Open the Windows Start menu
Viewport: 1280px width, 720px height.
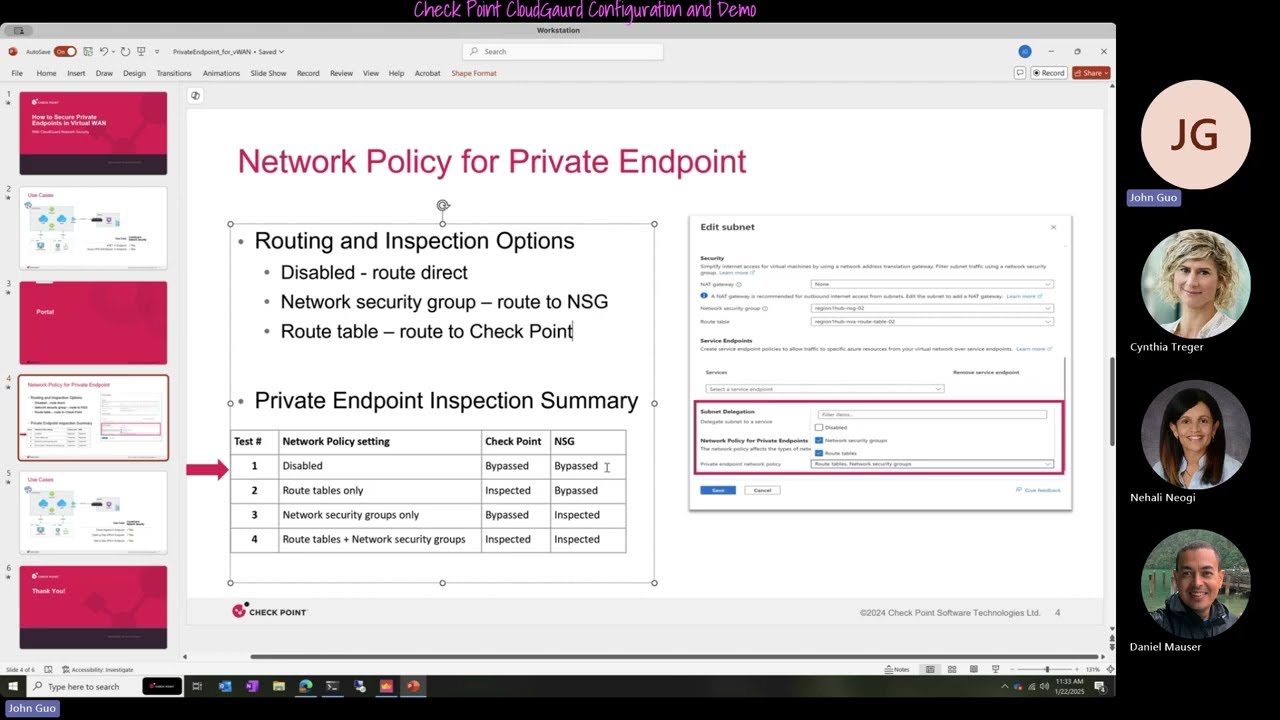tap(13, 686)
